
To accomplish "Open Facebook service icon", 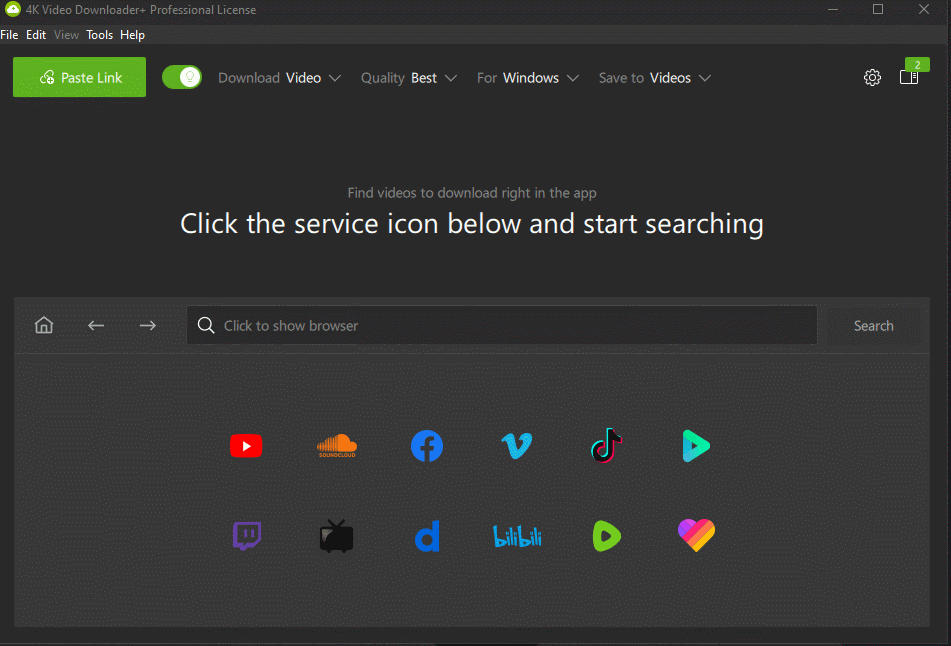I will (x=427, y=446).
